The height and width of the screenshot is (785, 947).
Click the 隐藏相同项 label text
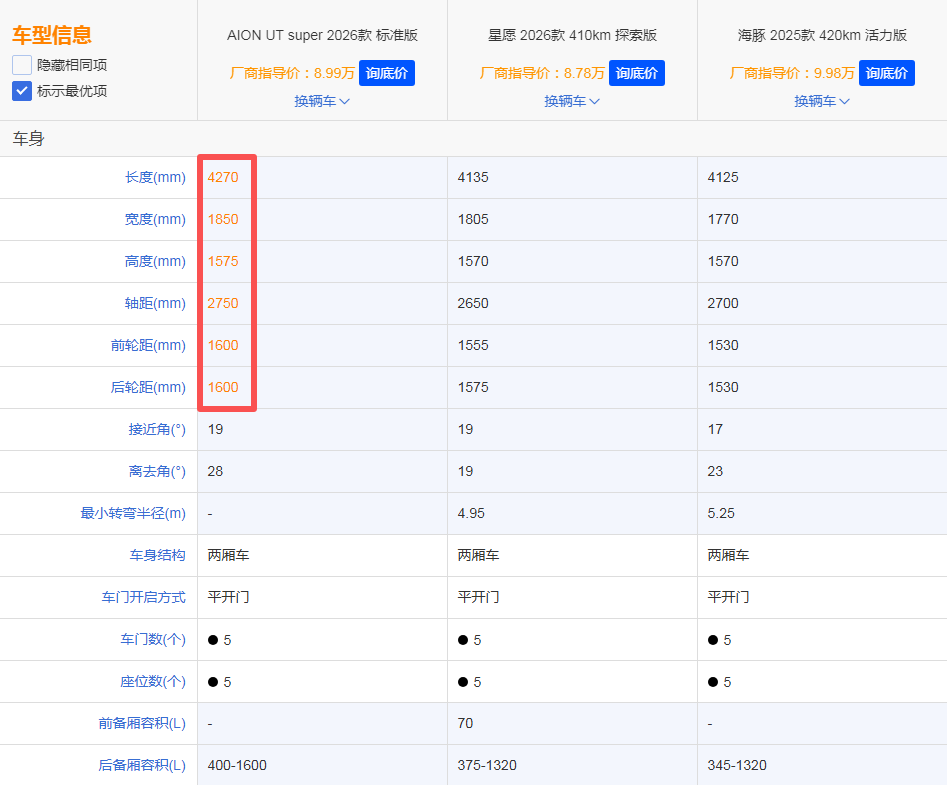(72, 65)
